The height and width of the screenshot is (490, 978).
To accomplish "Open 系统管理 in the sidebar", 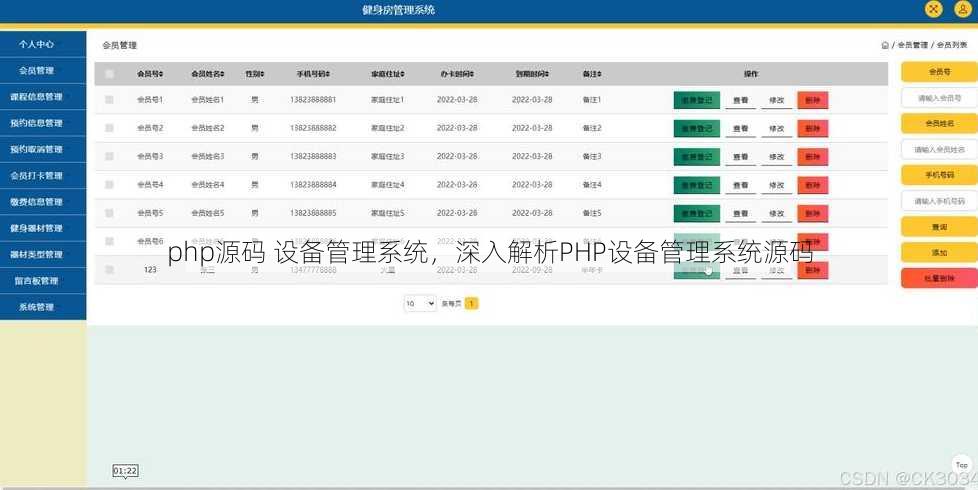I will click(x=43, y=307).
